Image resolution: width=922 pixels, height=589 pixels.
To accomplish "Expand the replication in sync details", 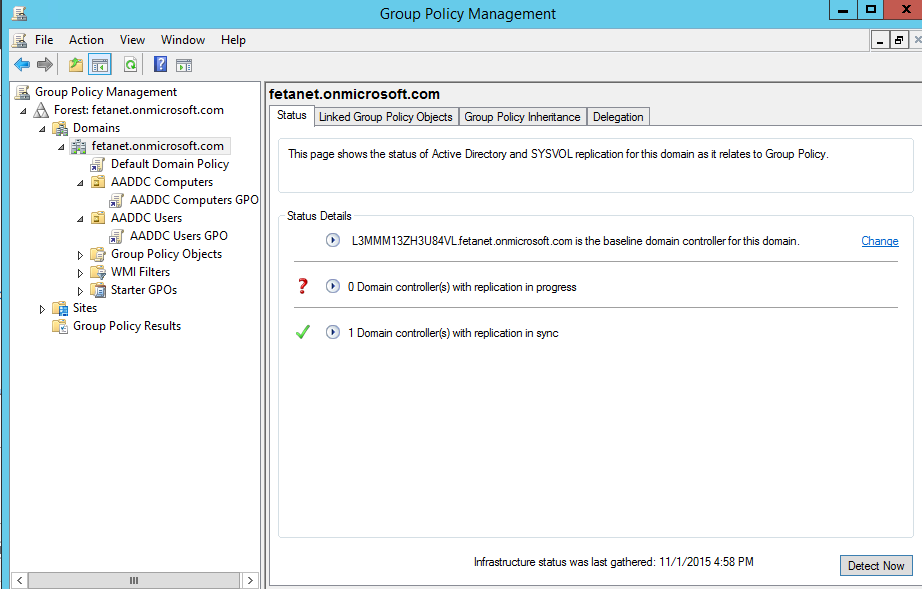I will point(333,333).
